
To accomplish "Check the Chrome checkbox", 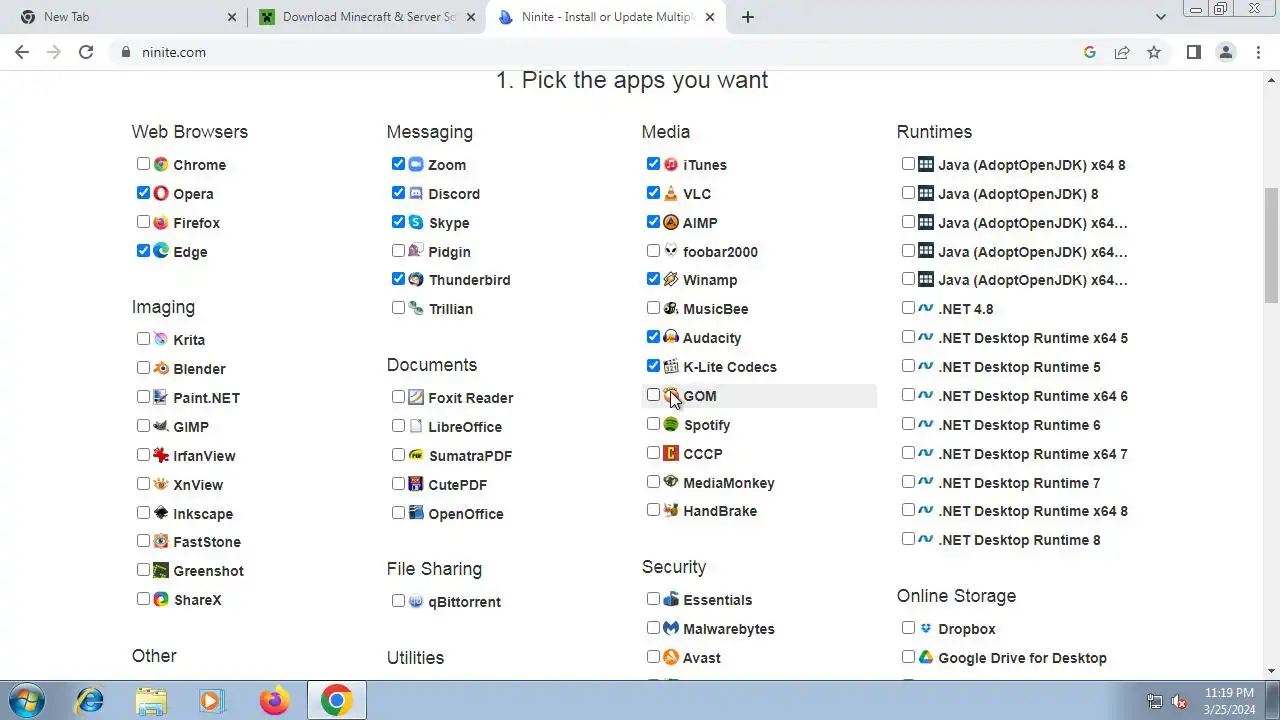I will (x=144, y=164).
